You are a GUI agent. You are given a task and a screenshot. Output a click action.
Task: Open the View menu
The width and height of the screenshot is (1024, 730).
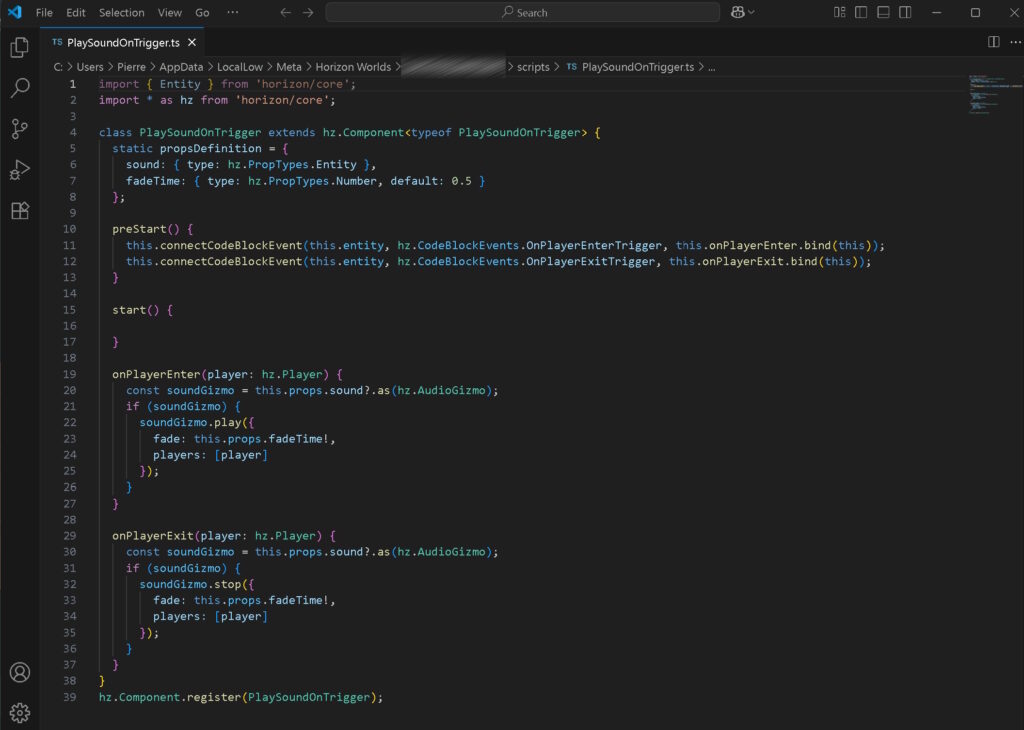(x=169, y=12)
